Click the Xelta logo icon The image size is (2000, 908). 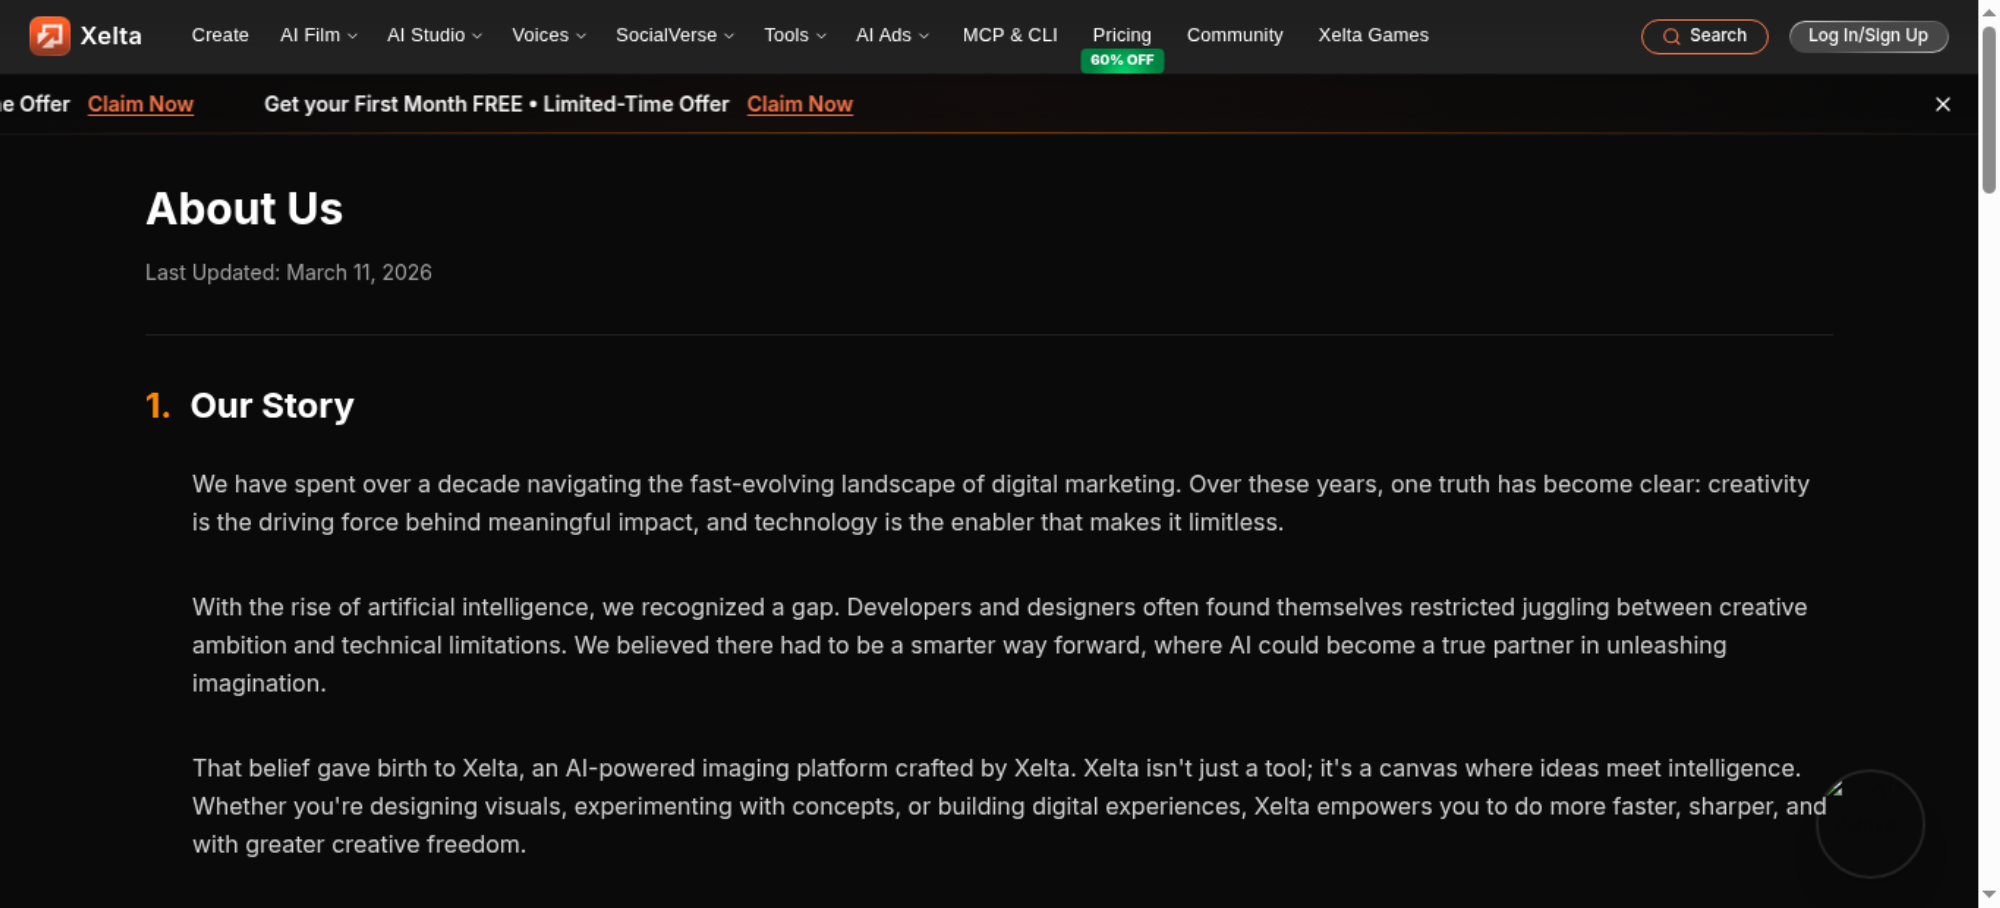49,36
